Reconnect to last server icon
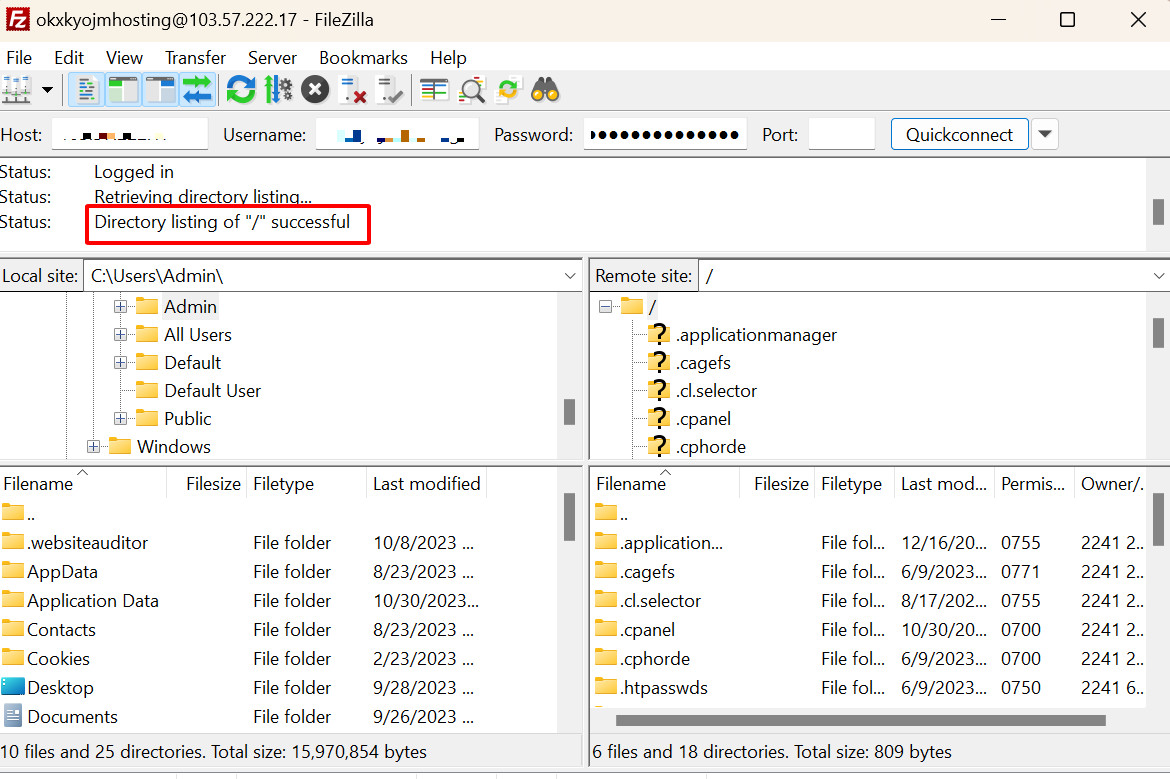 (x=390, y=90)
